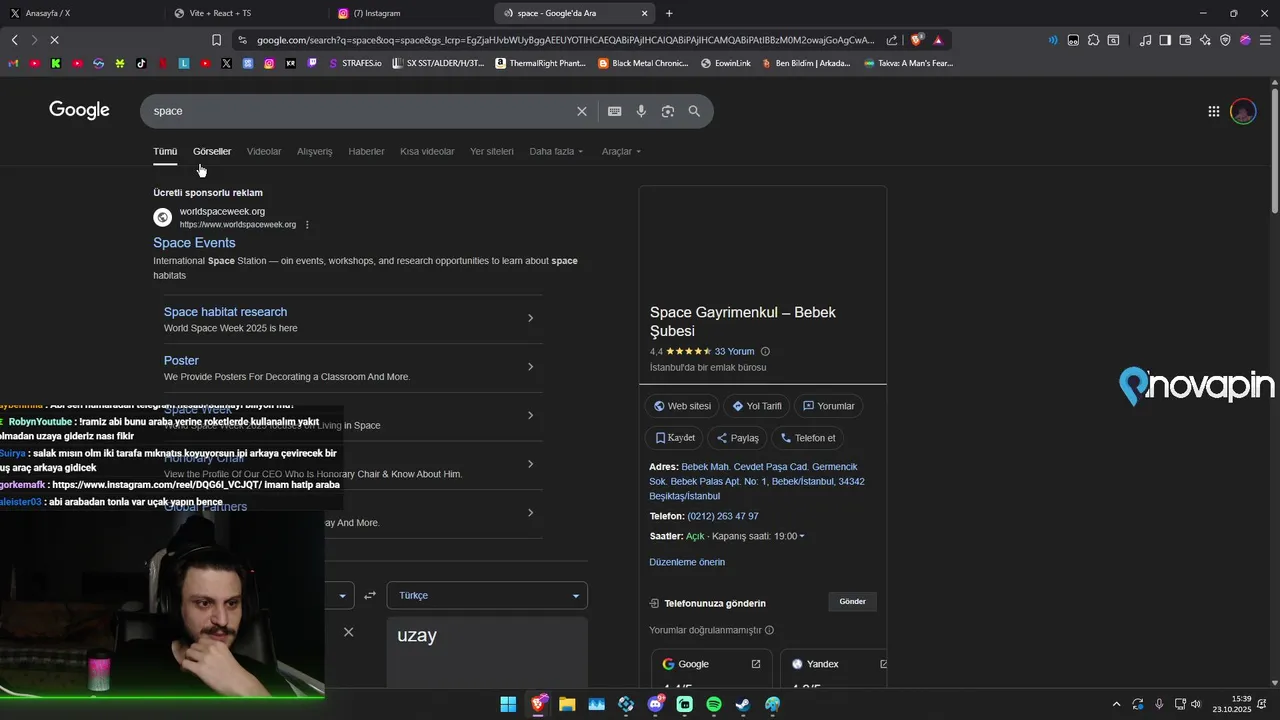Click the Yorumlar reviews button
The height and width of the screenshot is (720, 1280).
coord(829,406)
